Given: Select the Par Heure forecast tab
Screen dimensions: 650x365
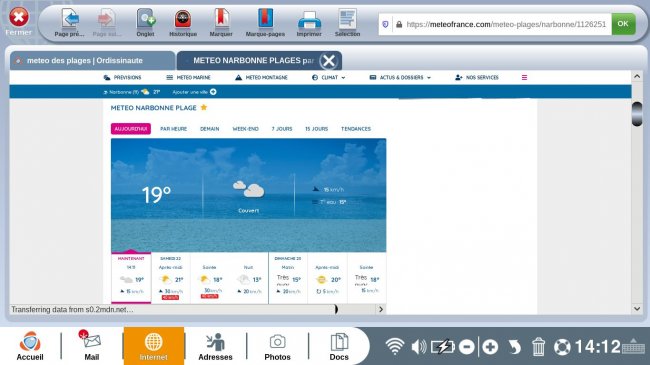Looking at the screenshot, I should pos(173,129).
